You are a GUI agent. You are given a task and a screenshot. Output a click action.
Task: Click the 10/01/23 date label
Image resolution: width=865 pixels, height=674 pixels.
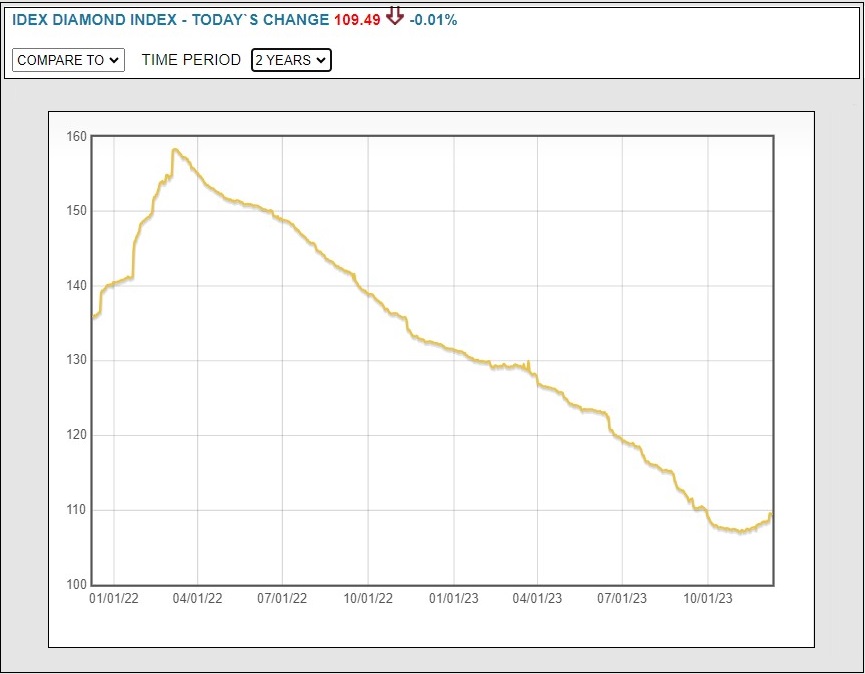(708, 599)
